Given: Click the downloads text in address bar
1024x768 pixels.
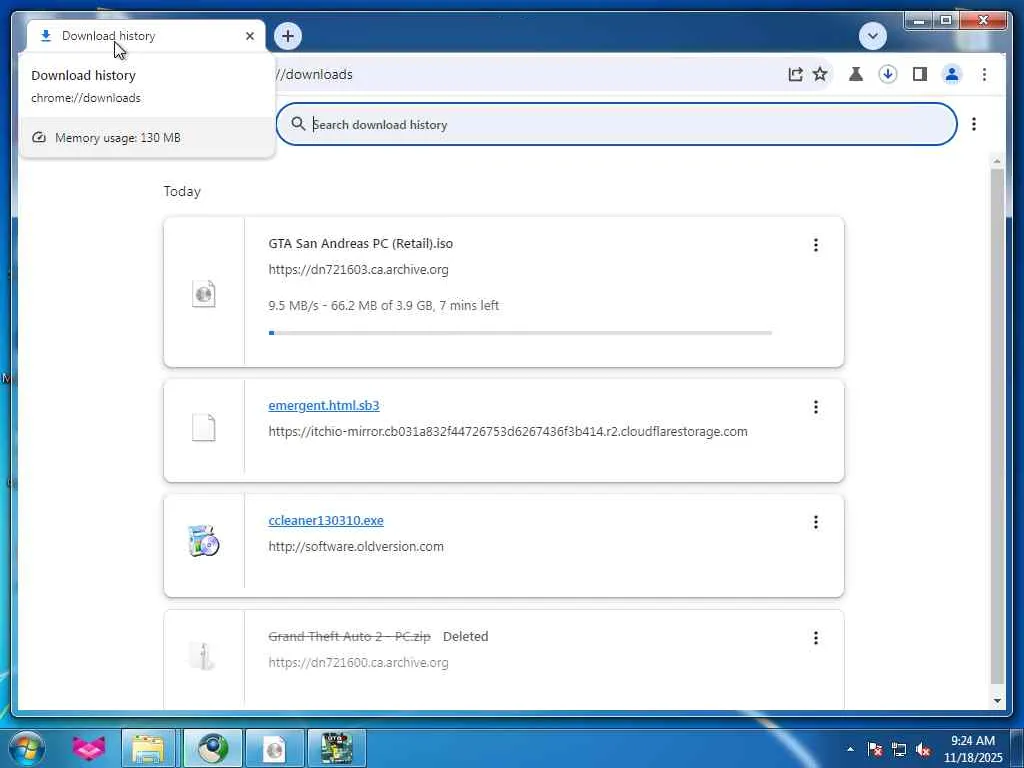Looking at the screenshot, I should pyautogui.click(x=316, y=74).
